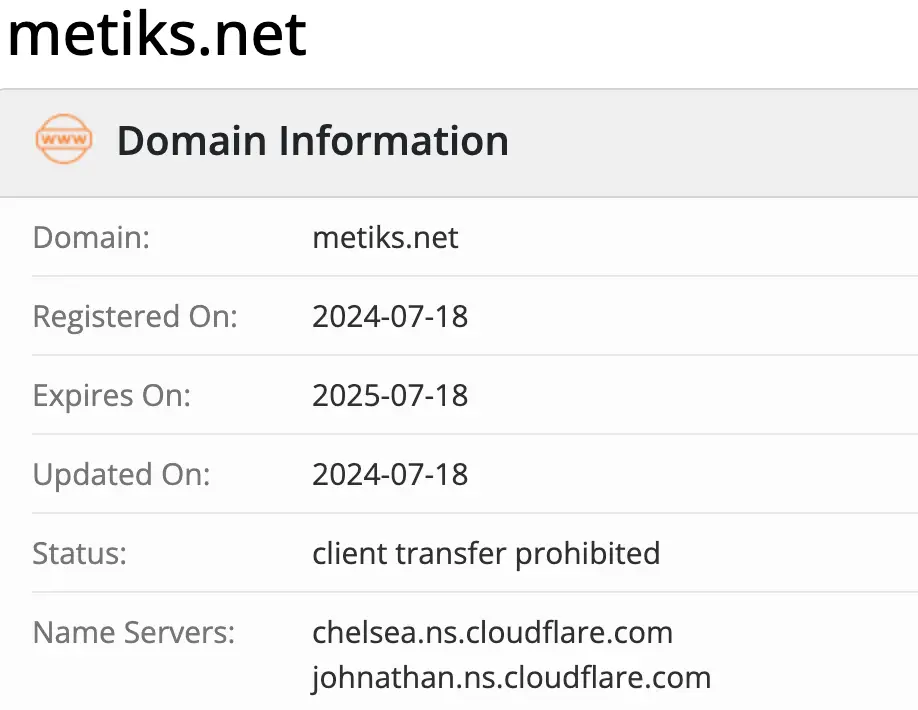
Task: Select the expiry date 2025-07-18
Action: click(390, 396)
